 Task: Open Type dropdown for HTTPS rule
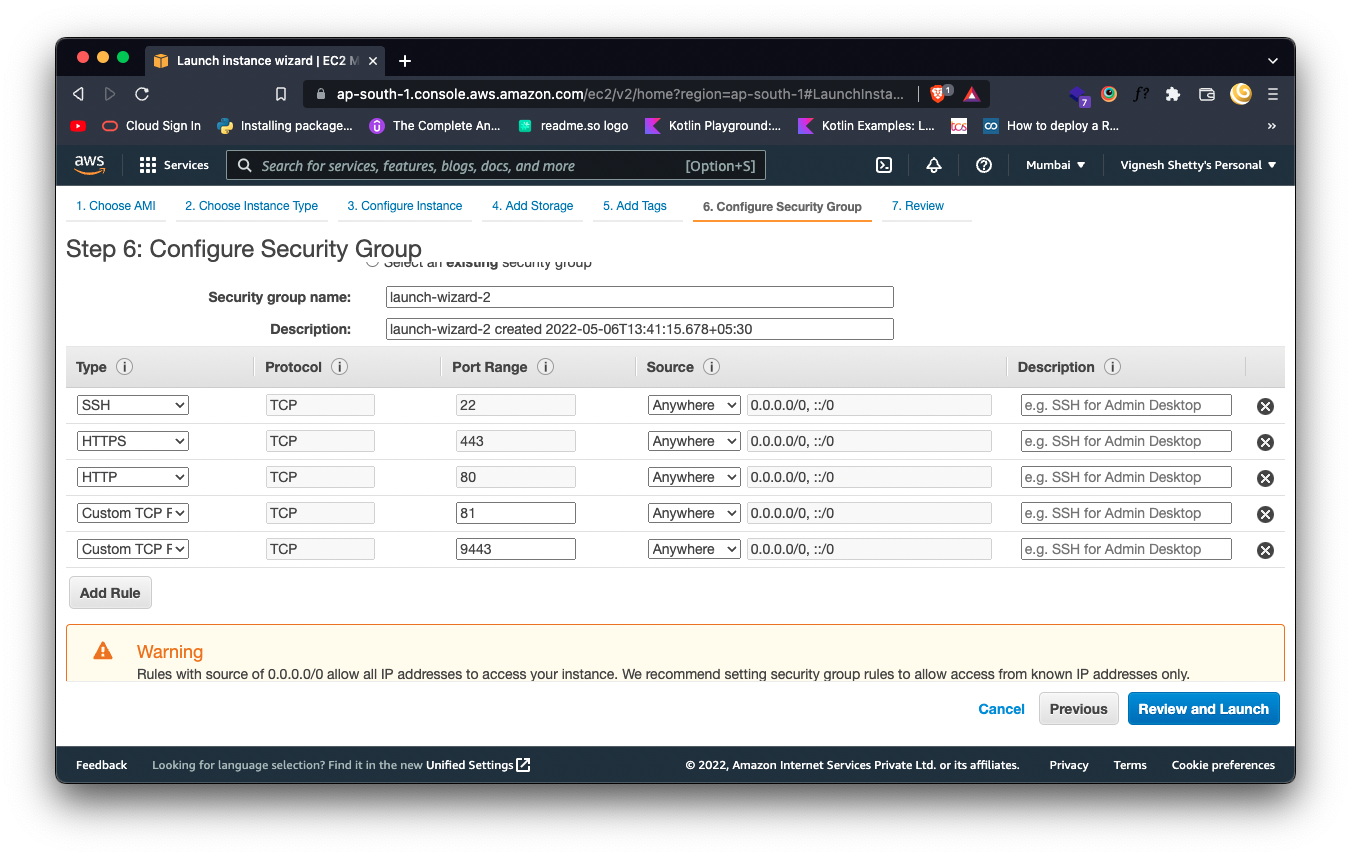pyautogui.click(x=133, y=441)
